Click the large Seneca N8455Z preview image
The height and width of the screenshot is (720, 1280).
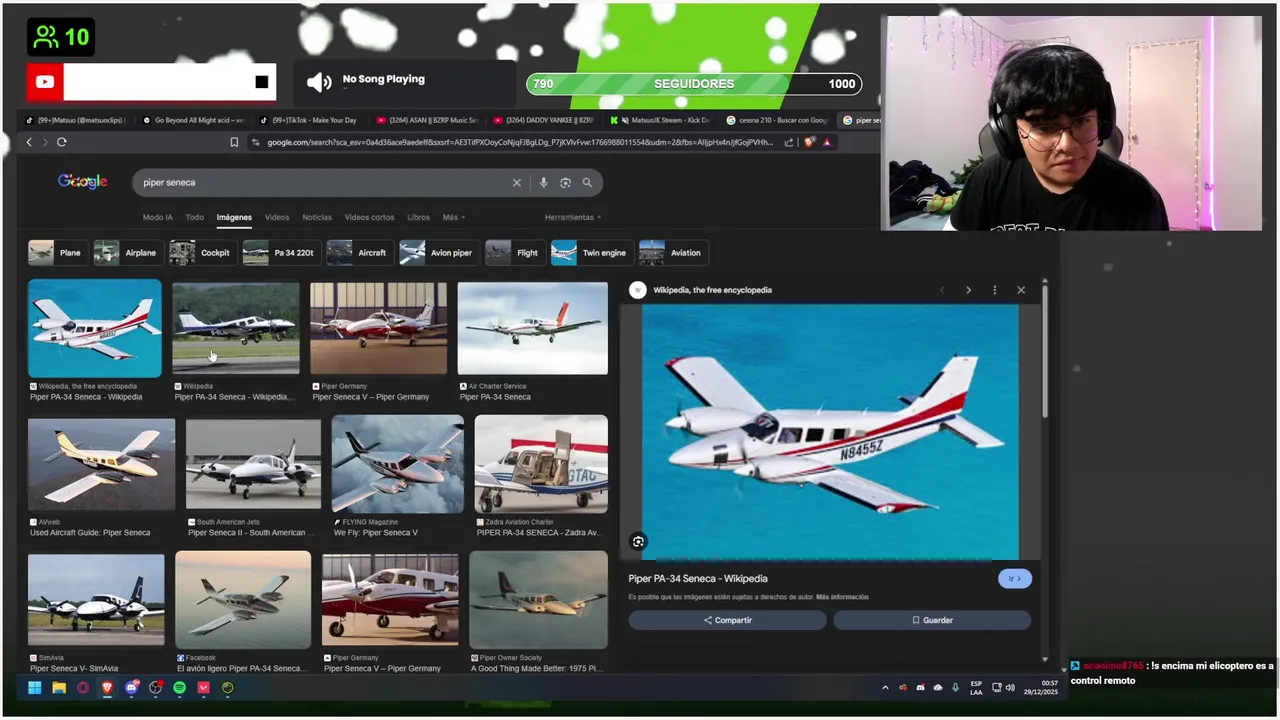coord(830,432)
